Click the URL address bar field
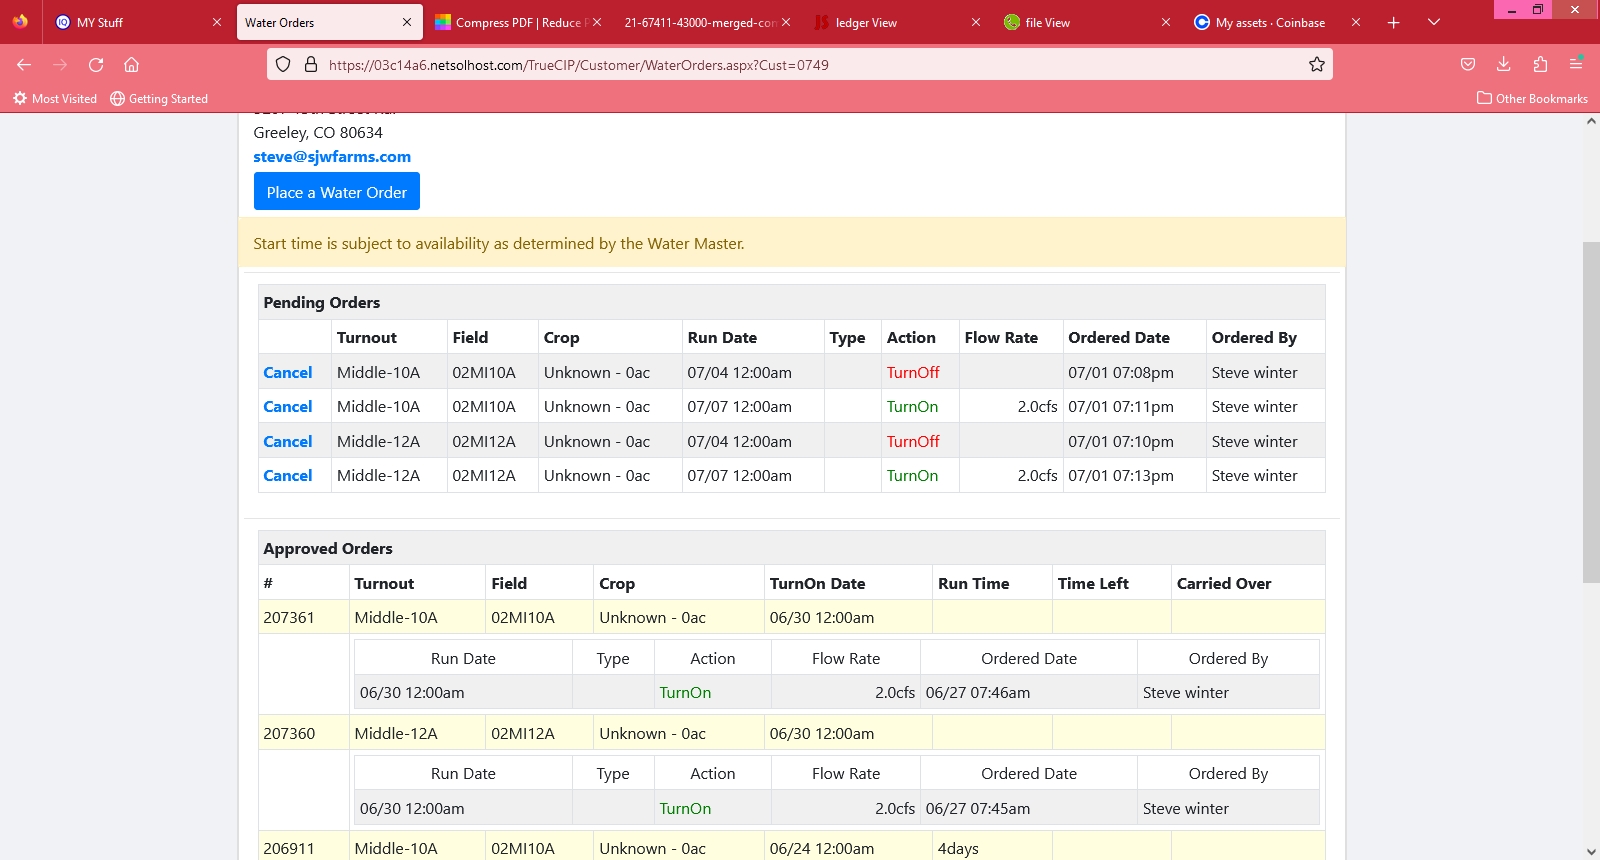This screenshot has width=1600, height=860. pyautogui.click(x=800, y=65)
